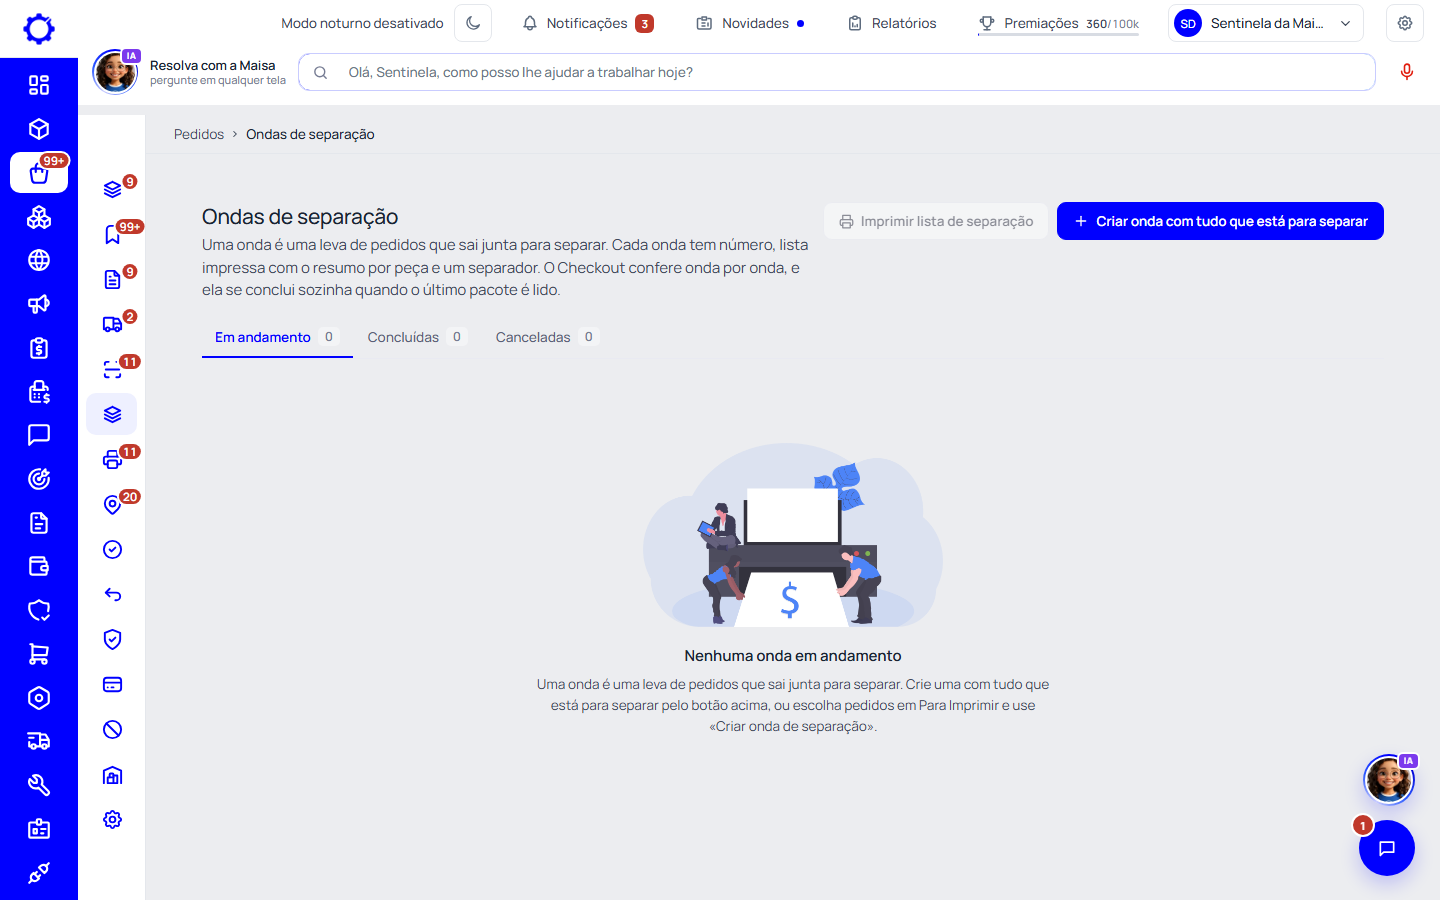Screen dimensions: 1440x900
Task: Switch to the Canceladas tab
Action: coord(546,337)
